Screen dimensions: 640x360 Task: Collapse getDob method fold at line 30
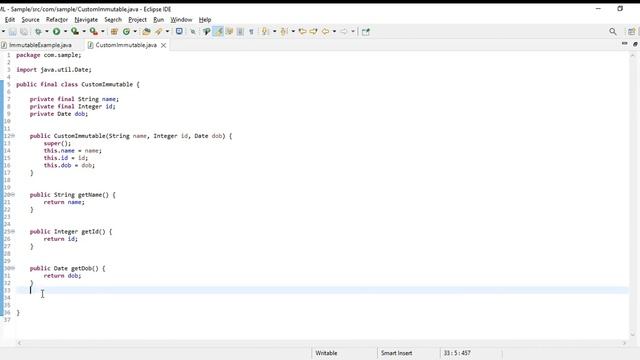[13, 268]
